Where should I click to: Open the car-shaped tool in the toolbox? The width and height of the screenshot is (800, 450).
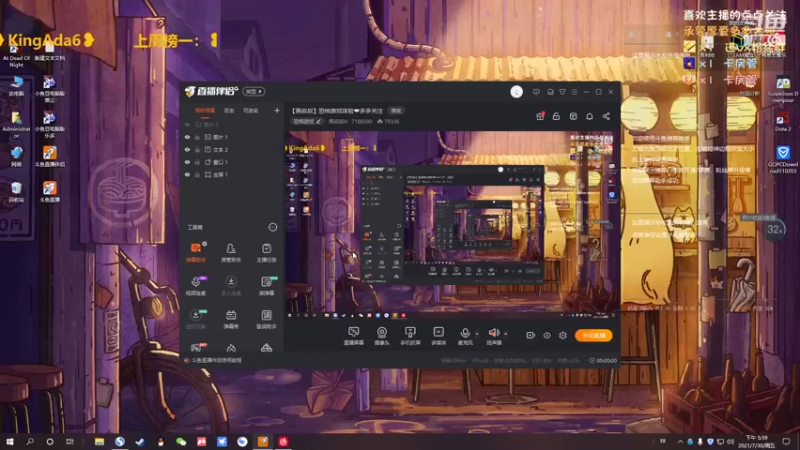pos(266,348)
